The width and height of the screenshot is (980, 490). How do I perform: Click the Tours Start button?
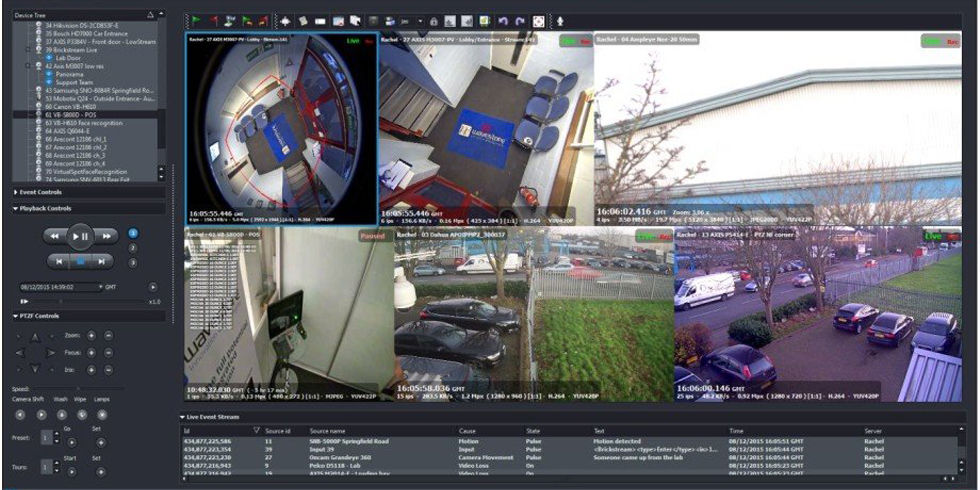click(x=71, y=471)
